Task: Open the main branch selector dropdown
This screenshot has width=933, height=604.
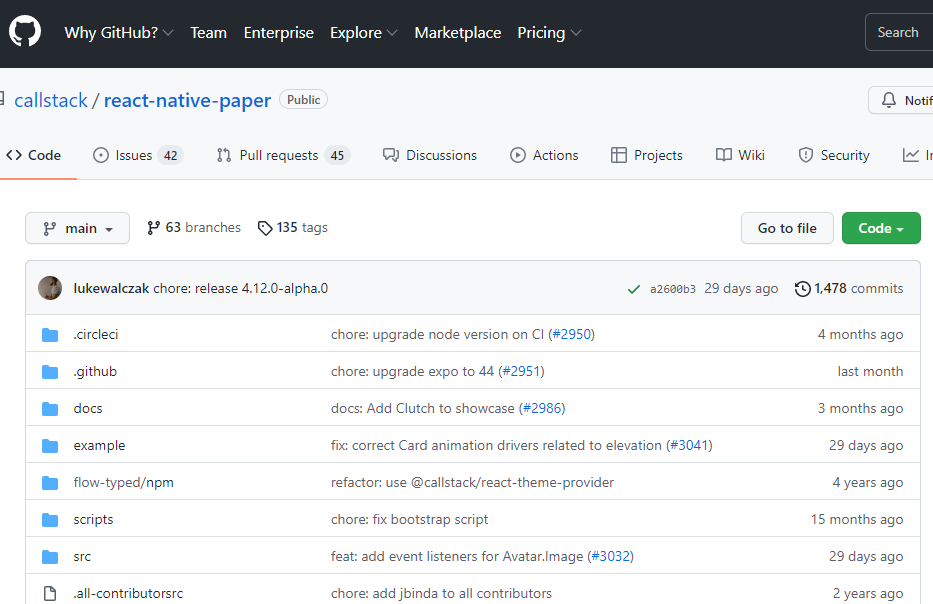Action: [77, 228]
